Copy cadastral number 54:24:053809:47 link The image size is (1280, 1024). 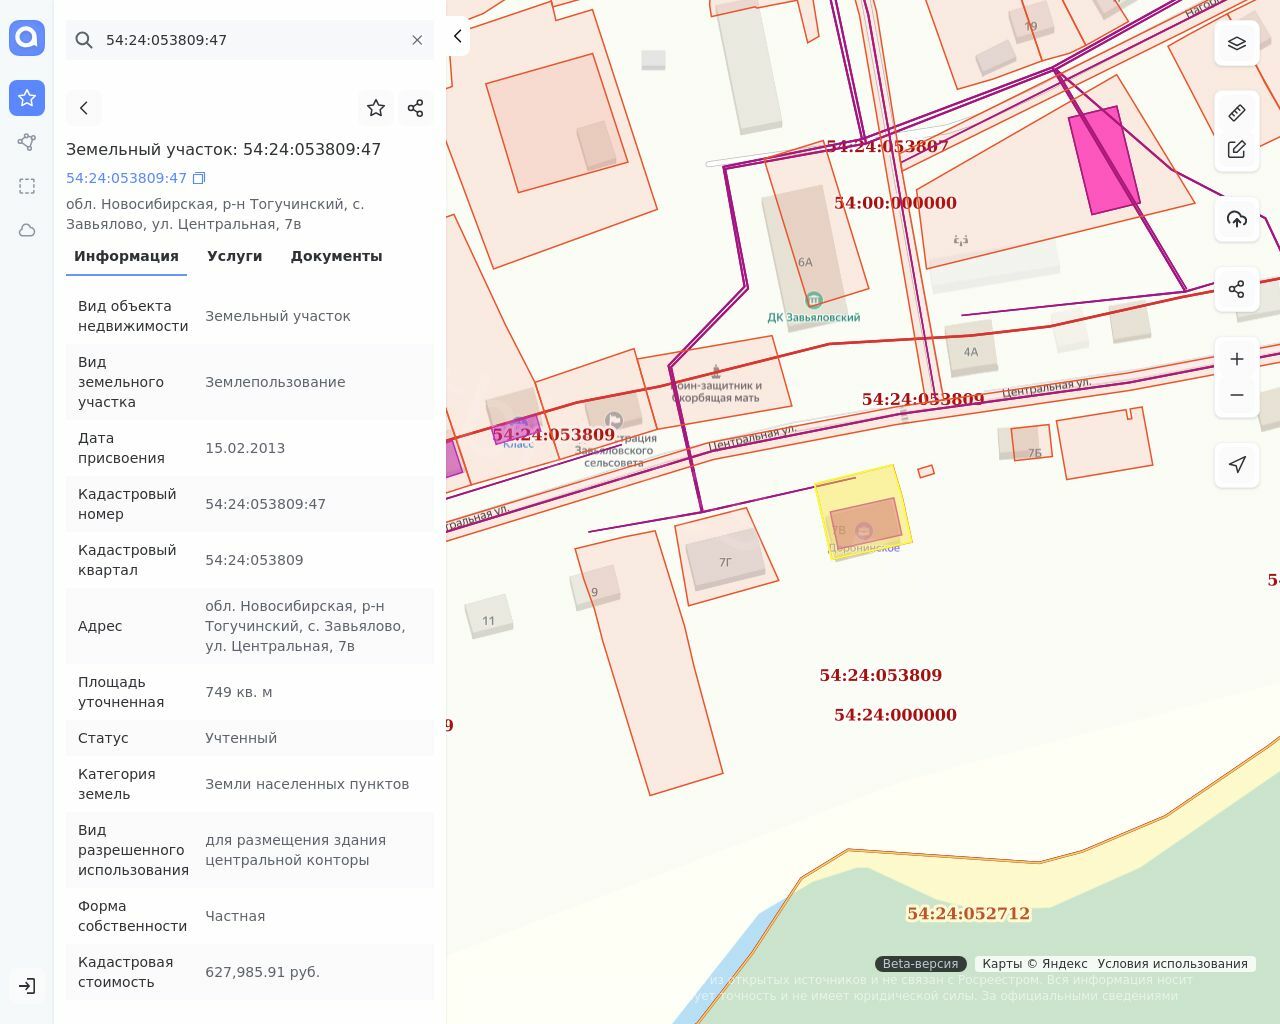199,178
